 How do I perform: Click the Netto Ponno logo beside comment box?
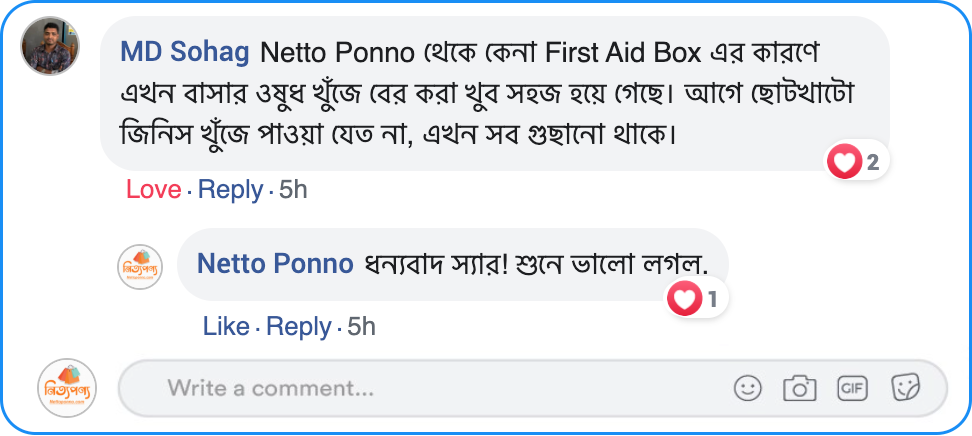68,388
